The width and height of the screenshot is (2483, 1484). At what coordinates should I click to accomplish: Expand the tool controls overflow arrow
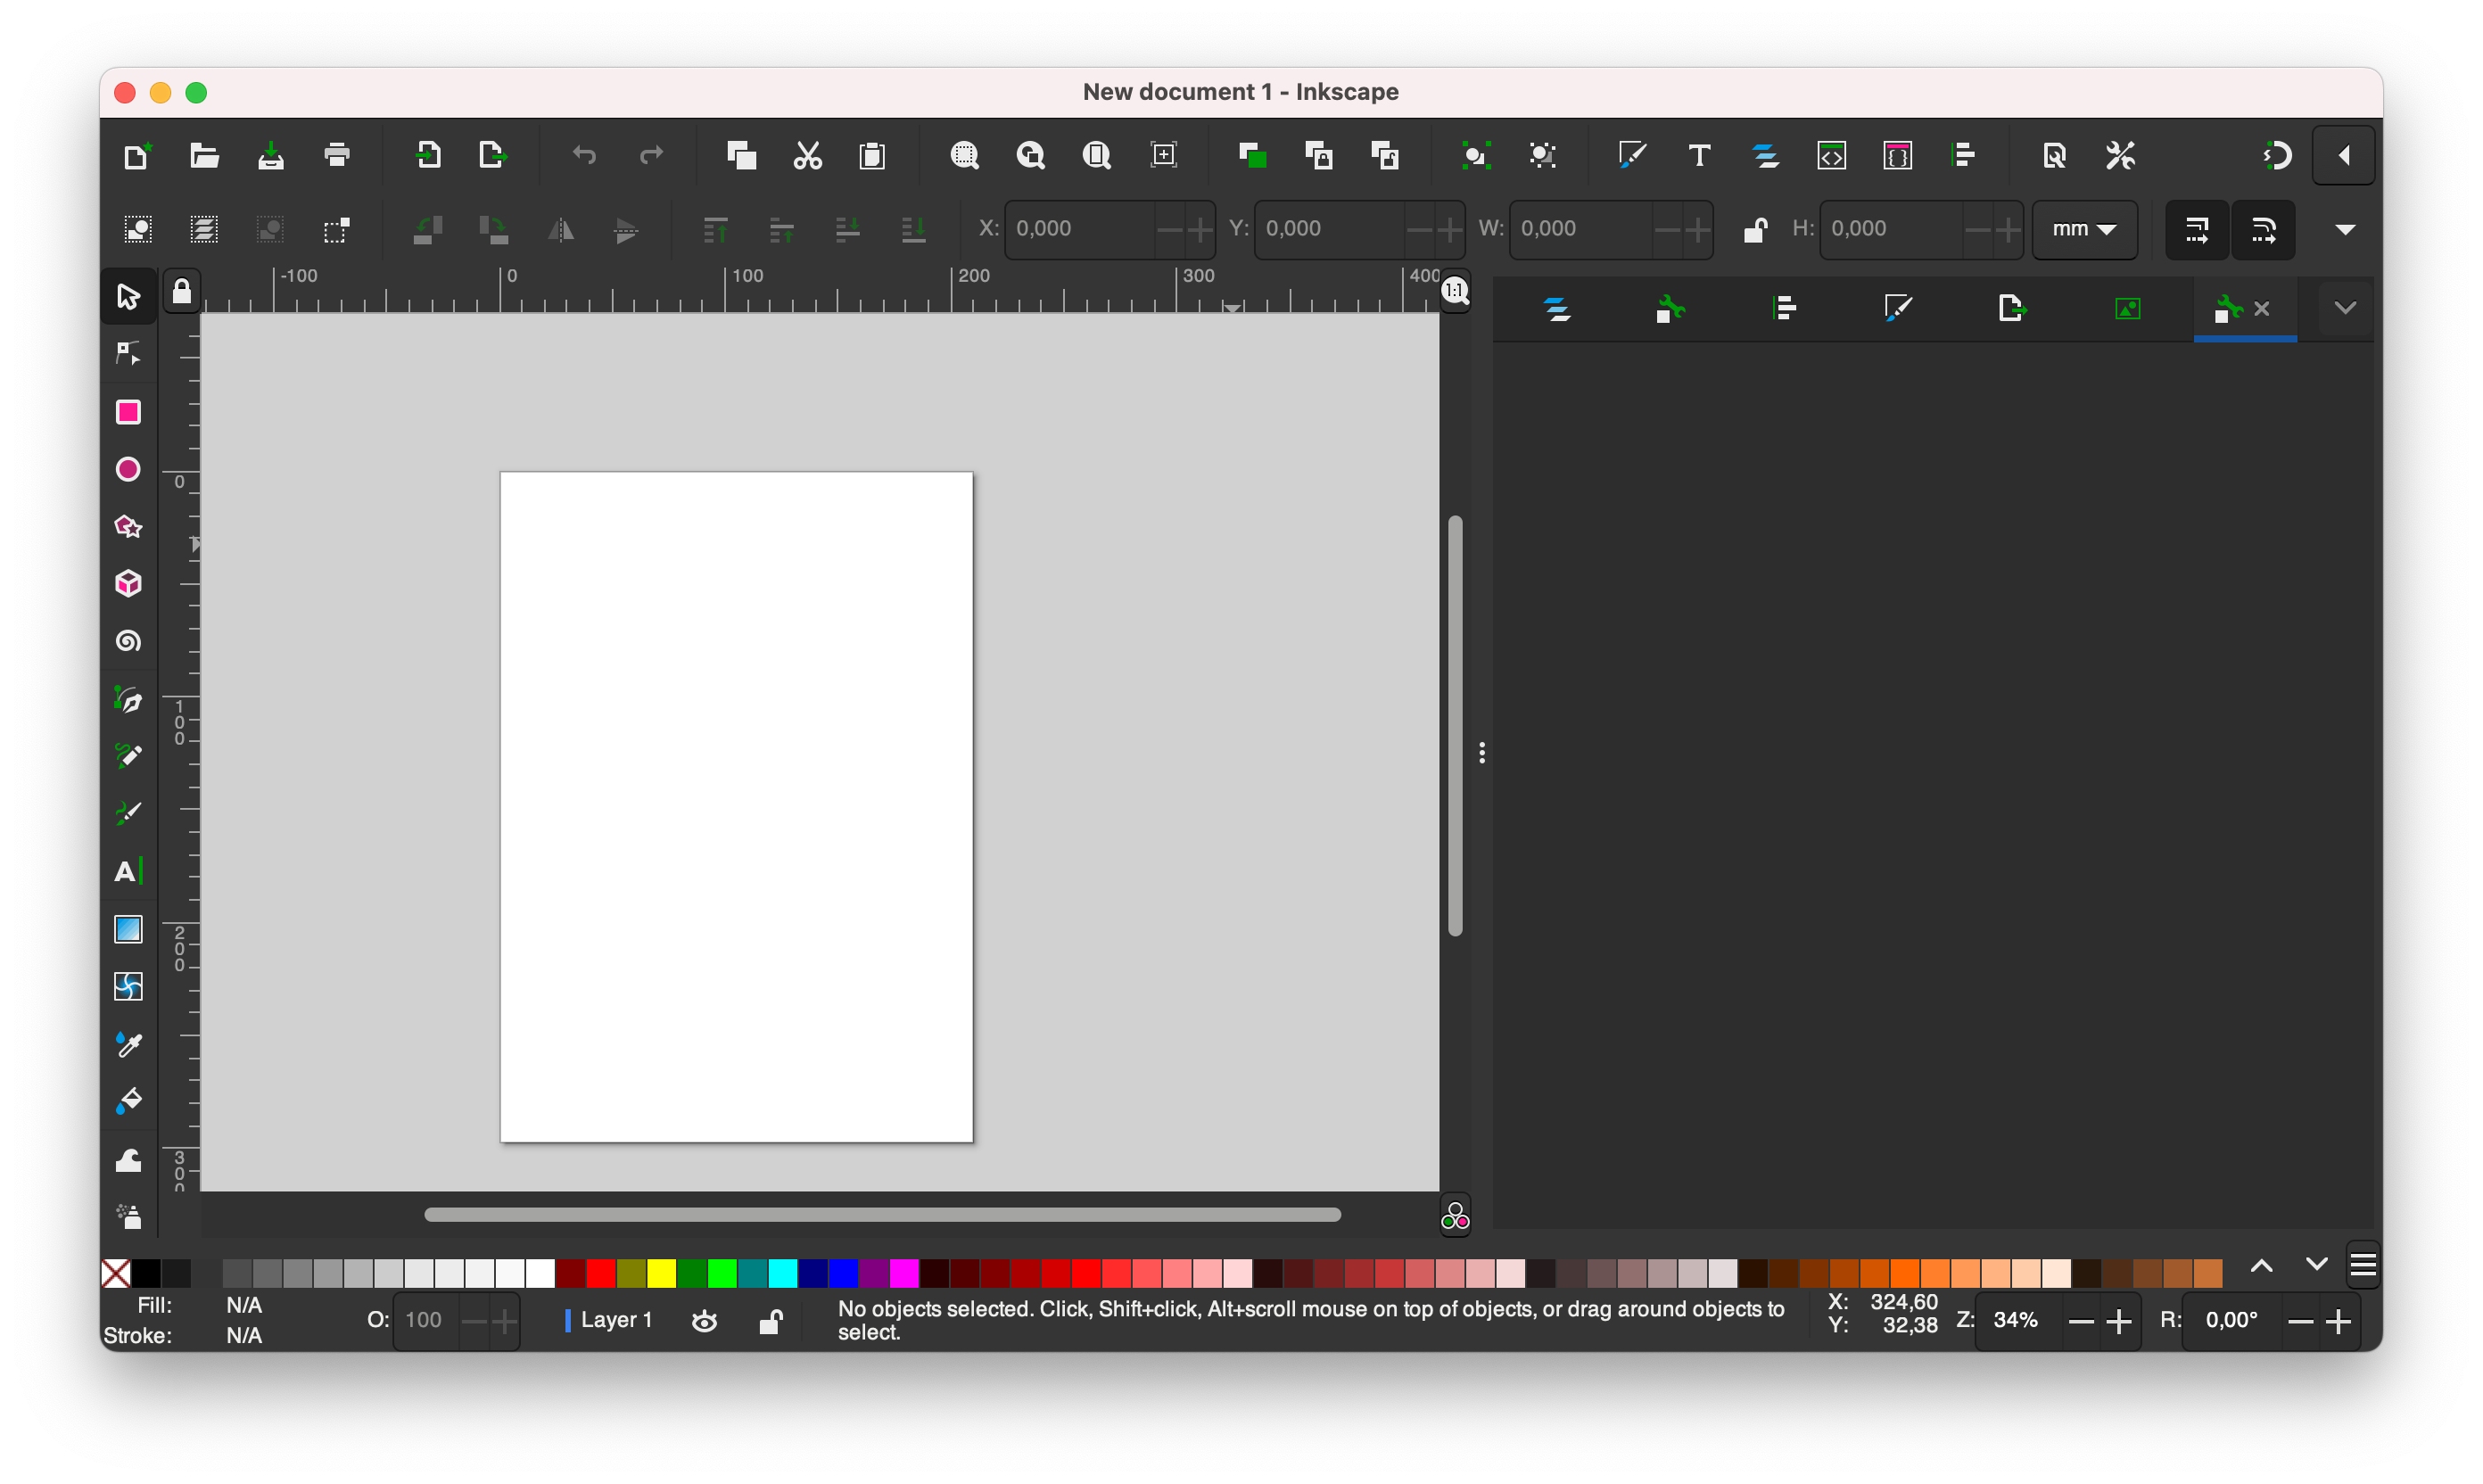[x=2345, y=229]
